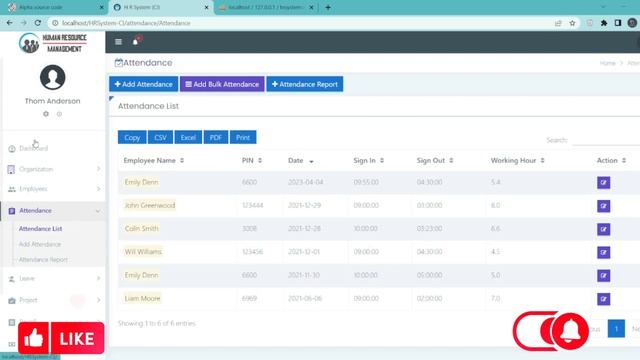640x360 pixels.
Task: Go to pagination page 1
Action: 616,329
